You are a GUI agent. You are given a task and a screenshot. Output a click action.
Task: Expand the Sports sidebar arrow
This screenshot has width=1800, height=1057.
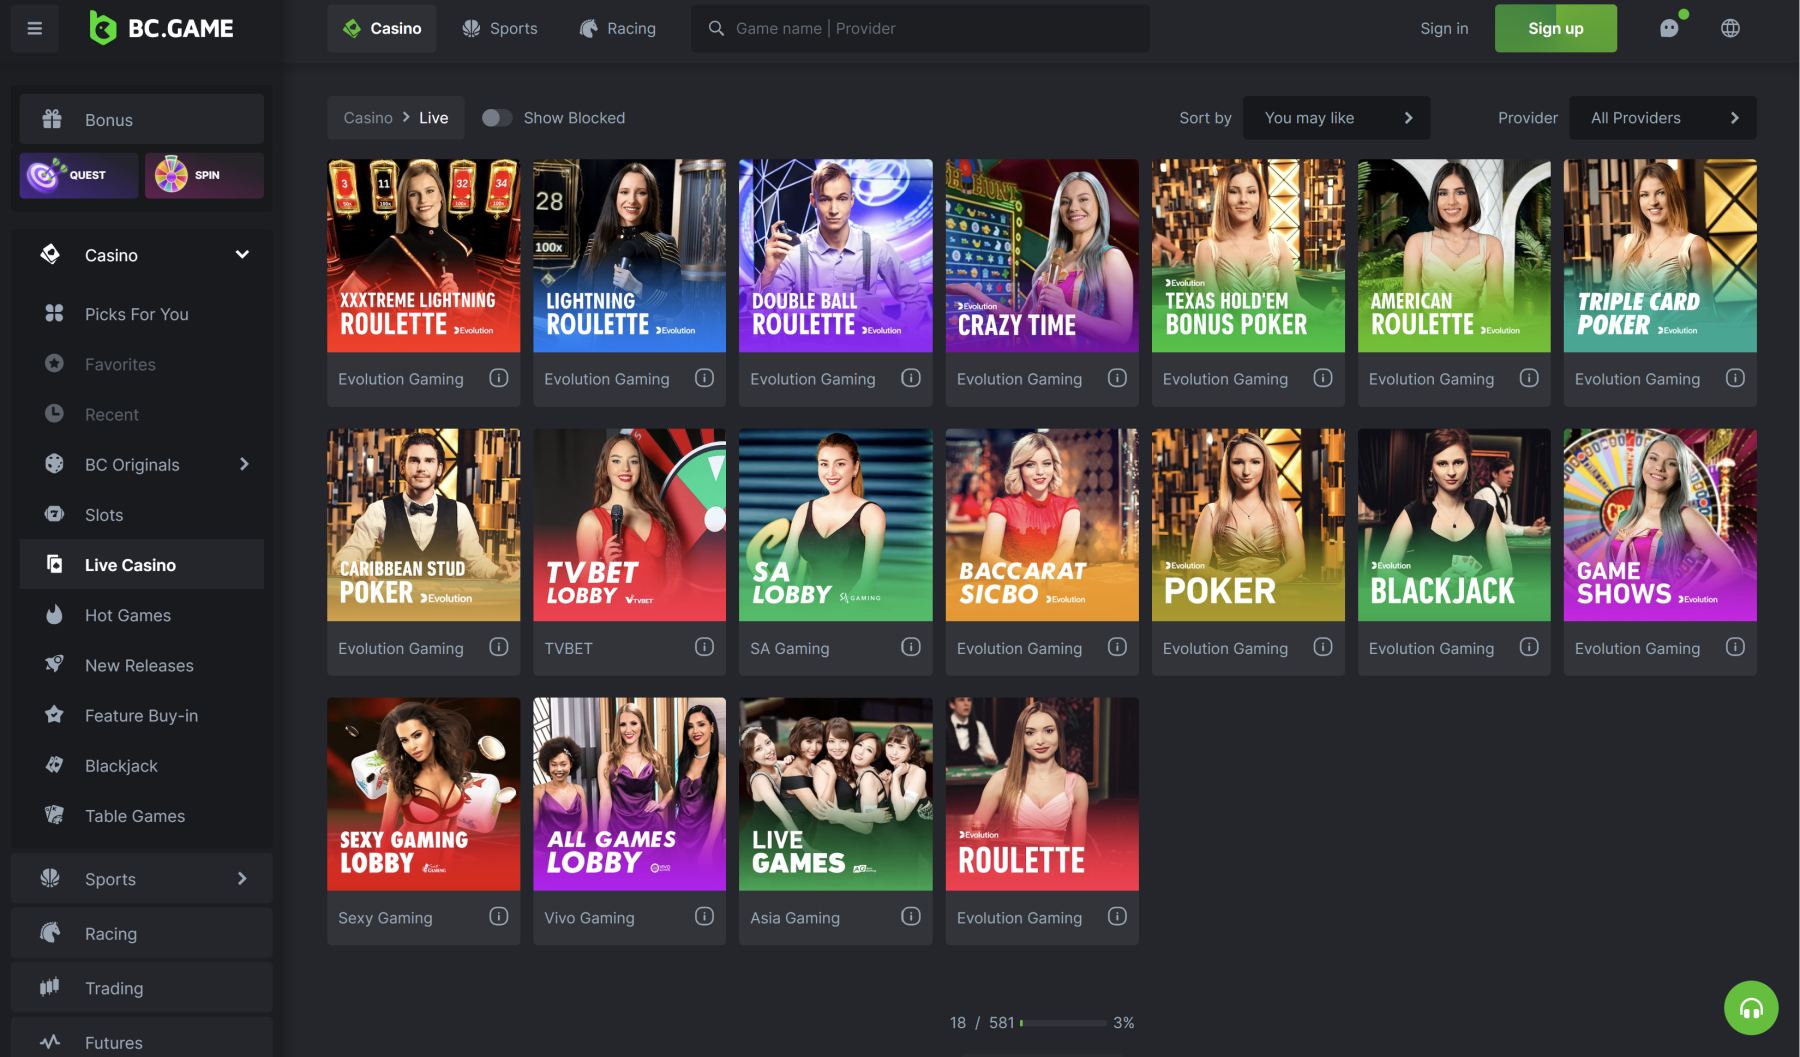pos(242,879)
